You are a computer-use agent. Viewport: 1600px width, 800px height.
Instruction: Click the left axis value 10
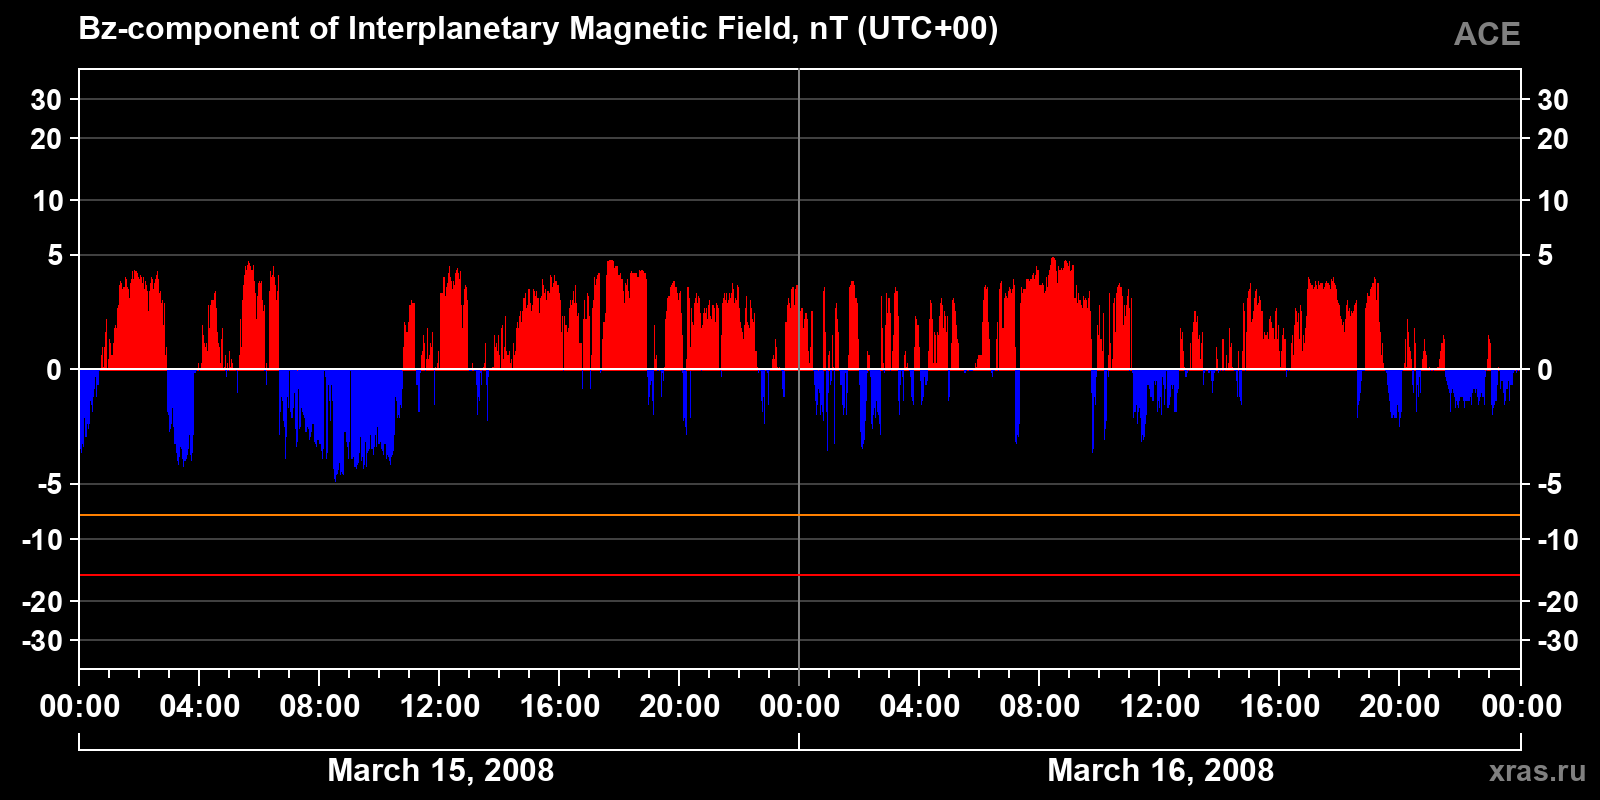coord(47,201)
